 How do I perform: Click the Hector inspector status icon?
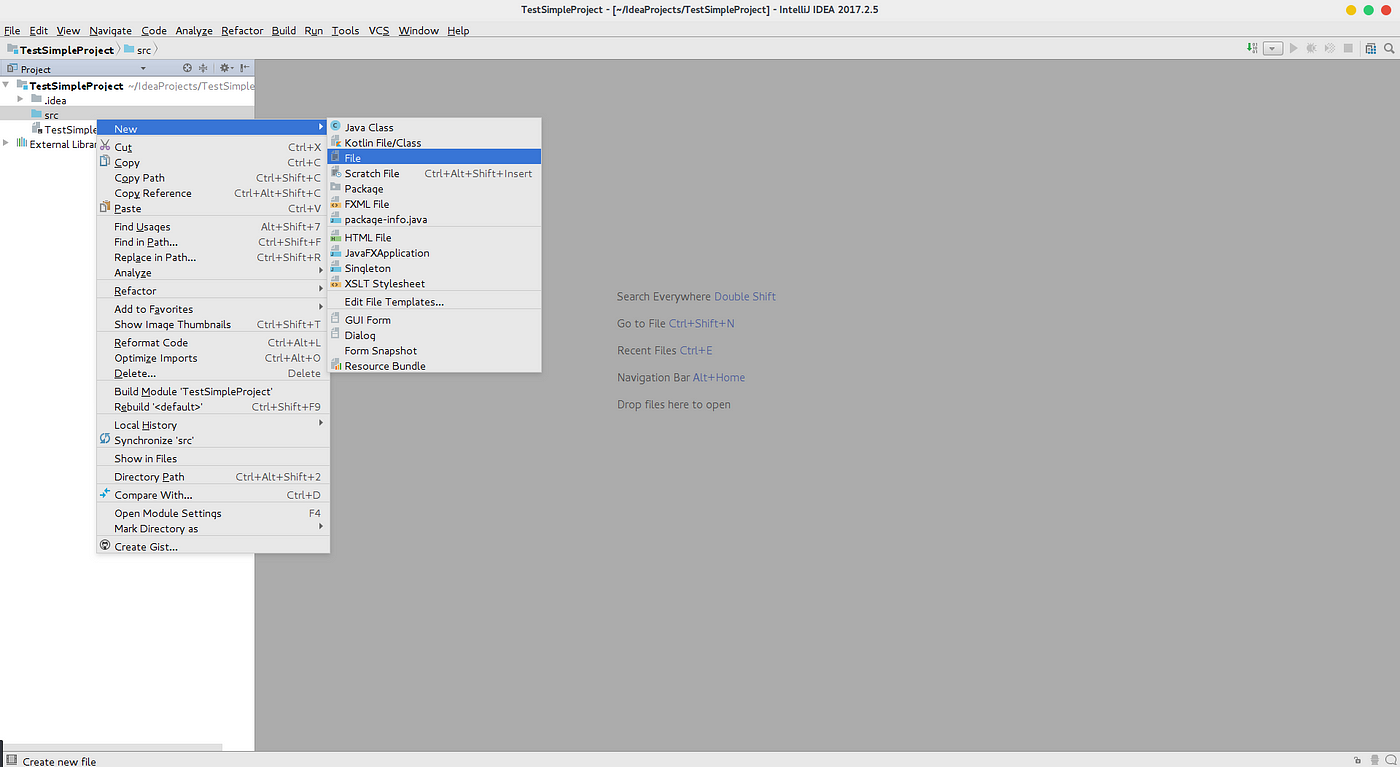[1374, 761]
